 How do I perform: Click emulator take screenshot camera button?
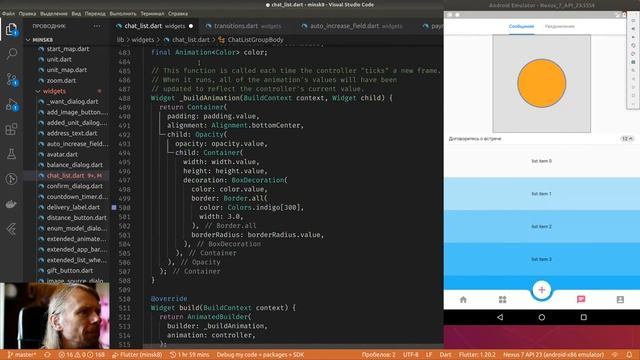633,62
